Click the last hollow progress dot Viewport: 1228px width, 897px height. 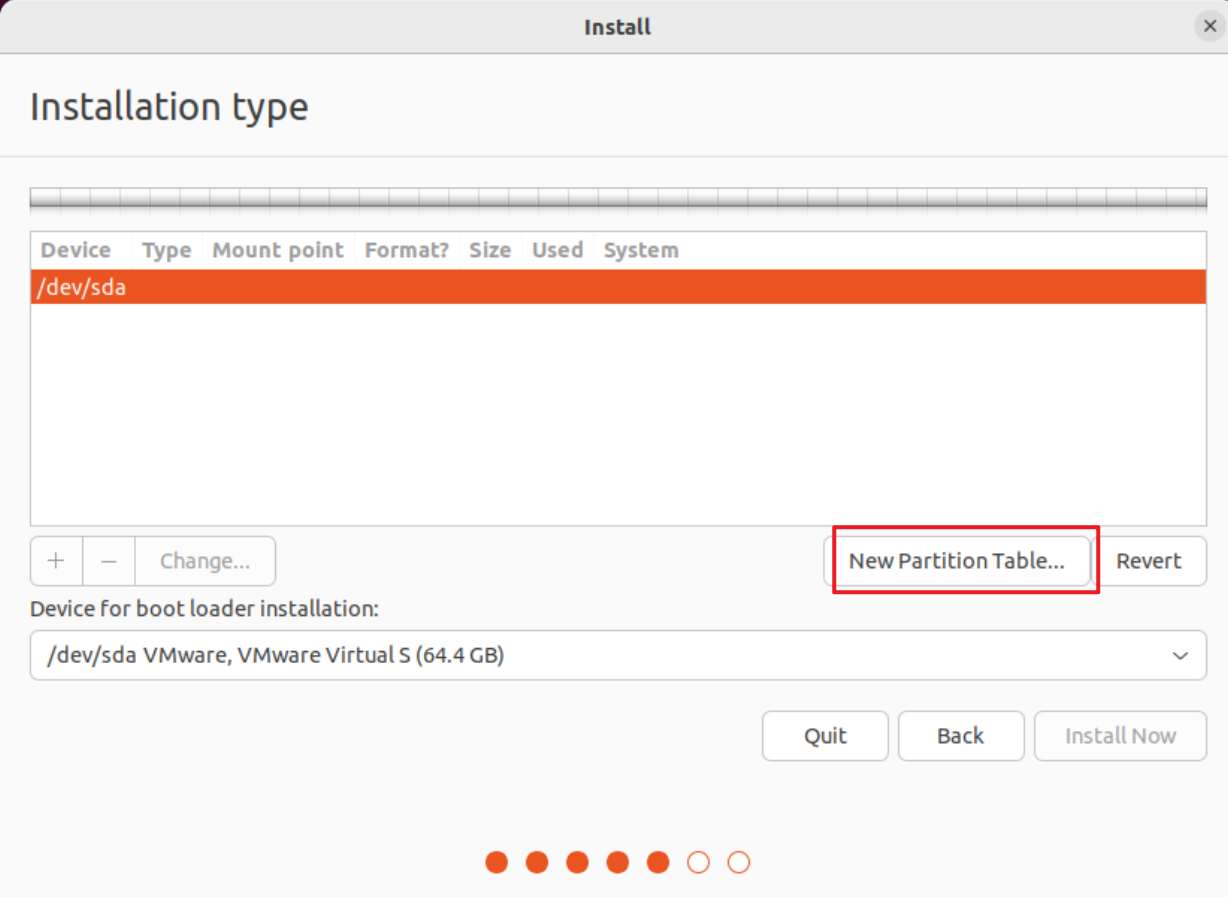click(738, 862)
